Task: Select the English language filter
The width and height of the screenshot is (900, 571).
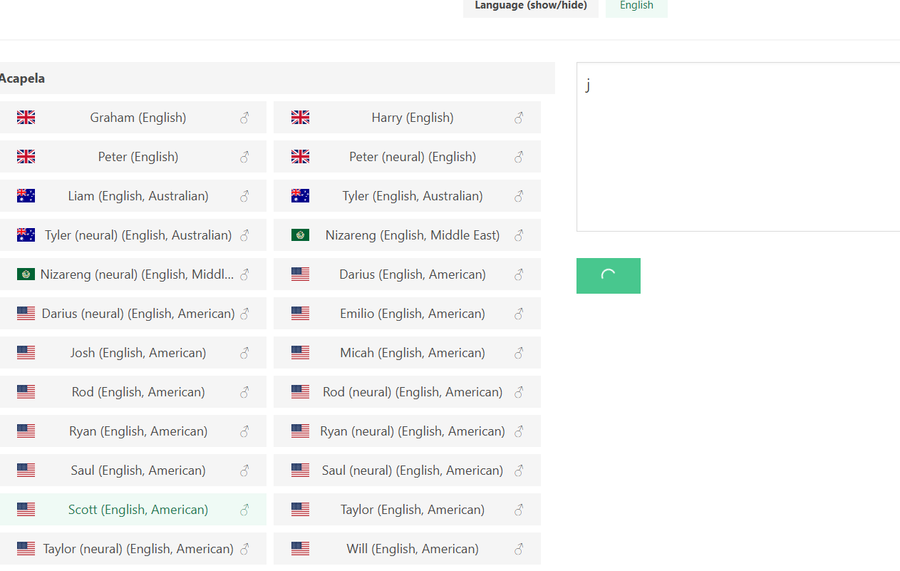Action: [636, 6]
